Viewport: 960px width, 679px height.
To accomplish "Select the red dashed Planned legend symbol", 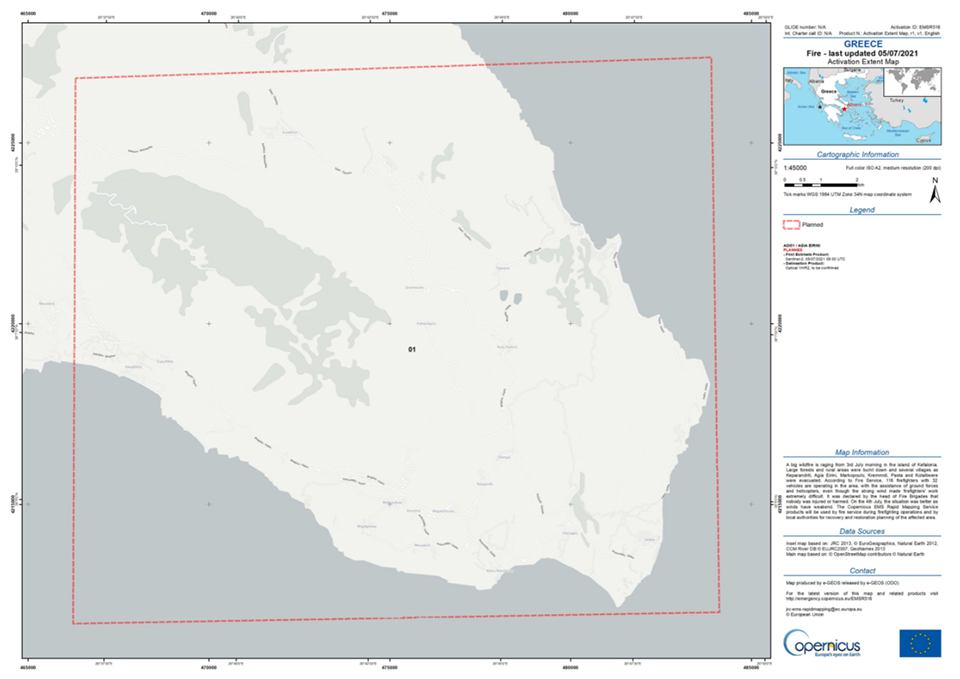I will click(791, 225).
